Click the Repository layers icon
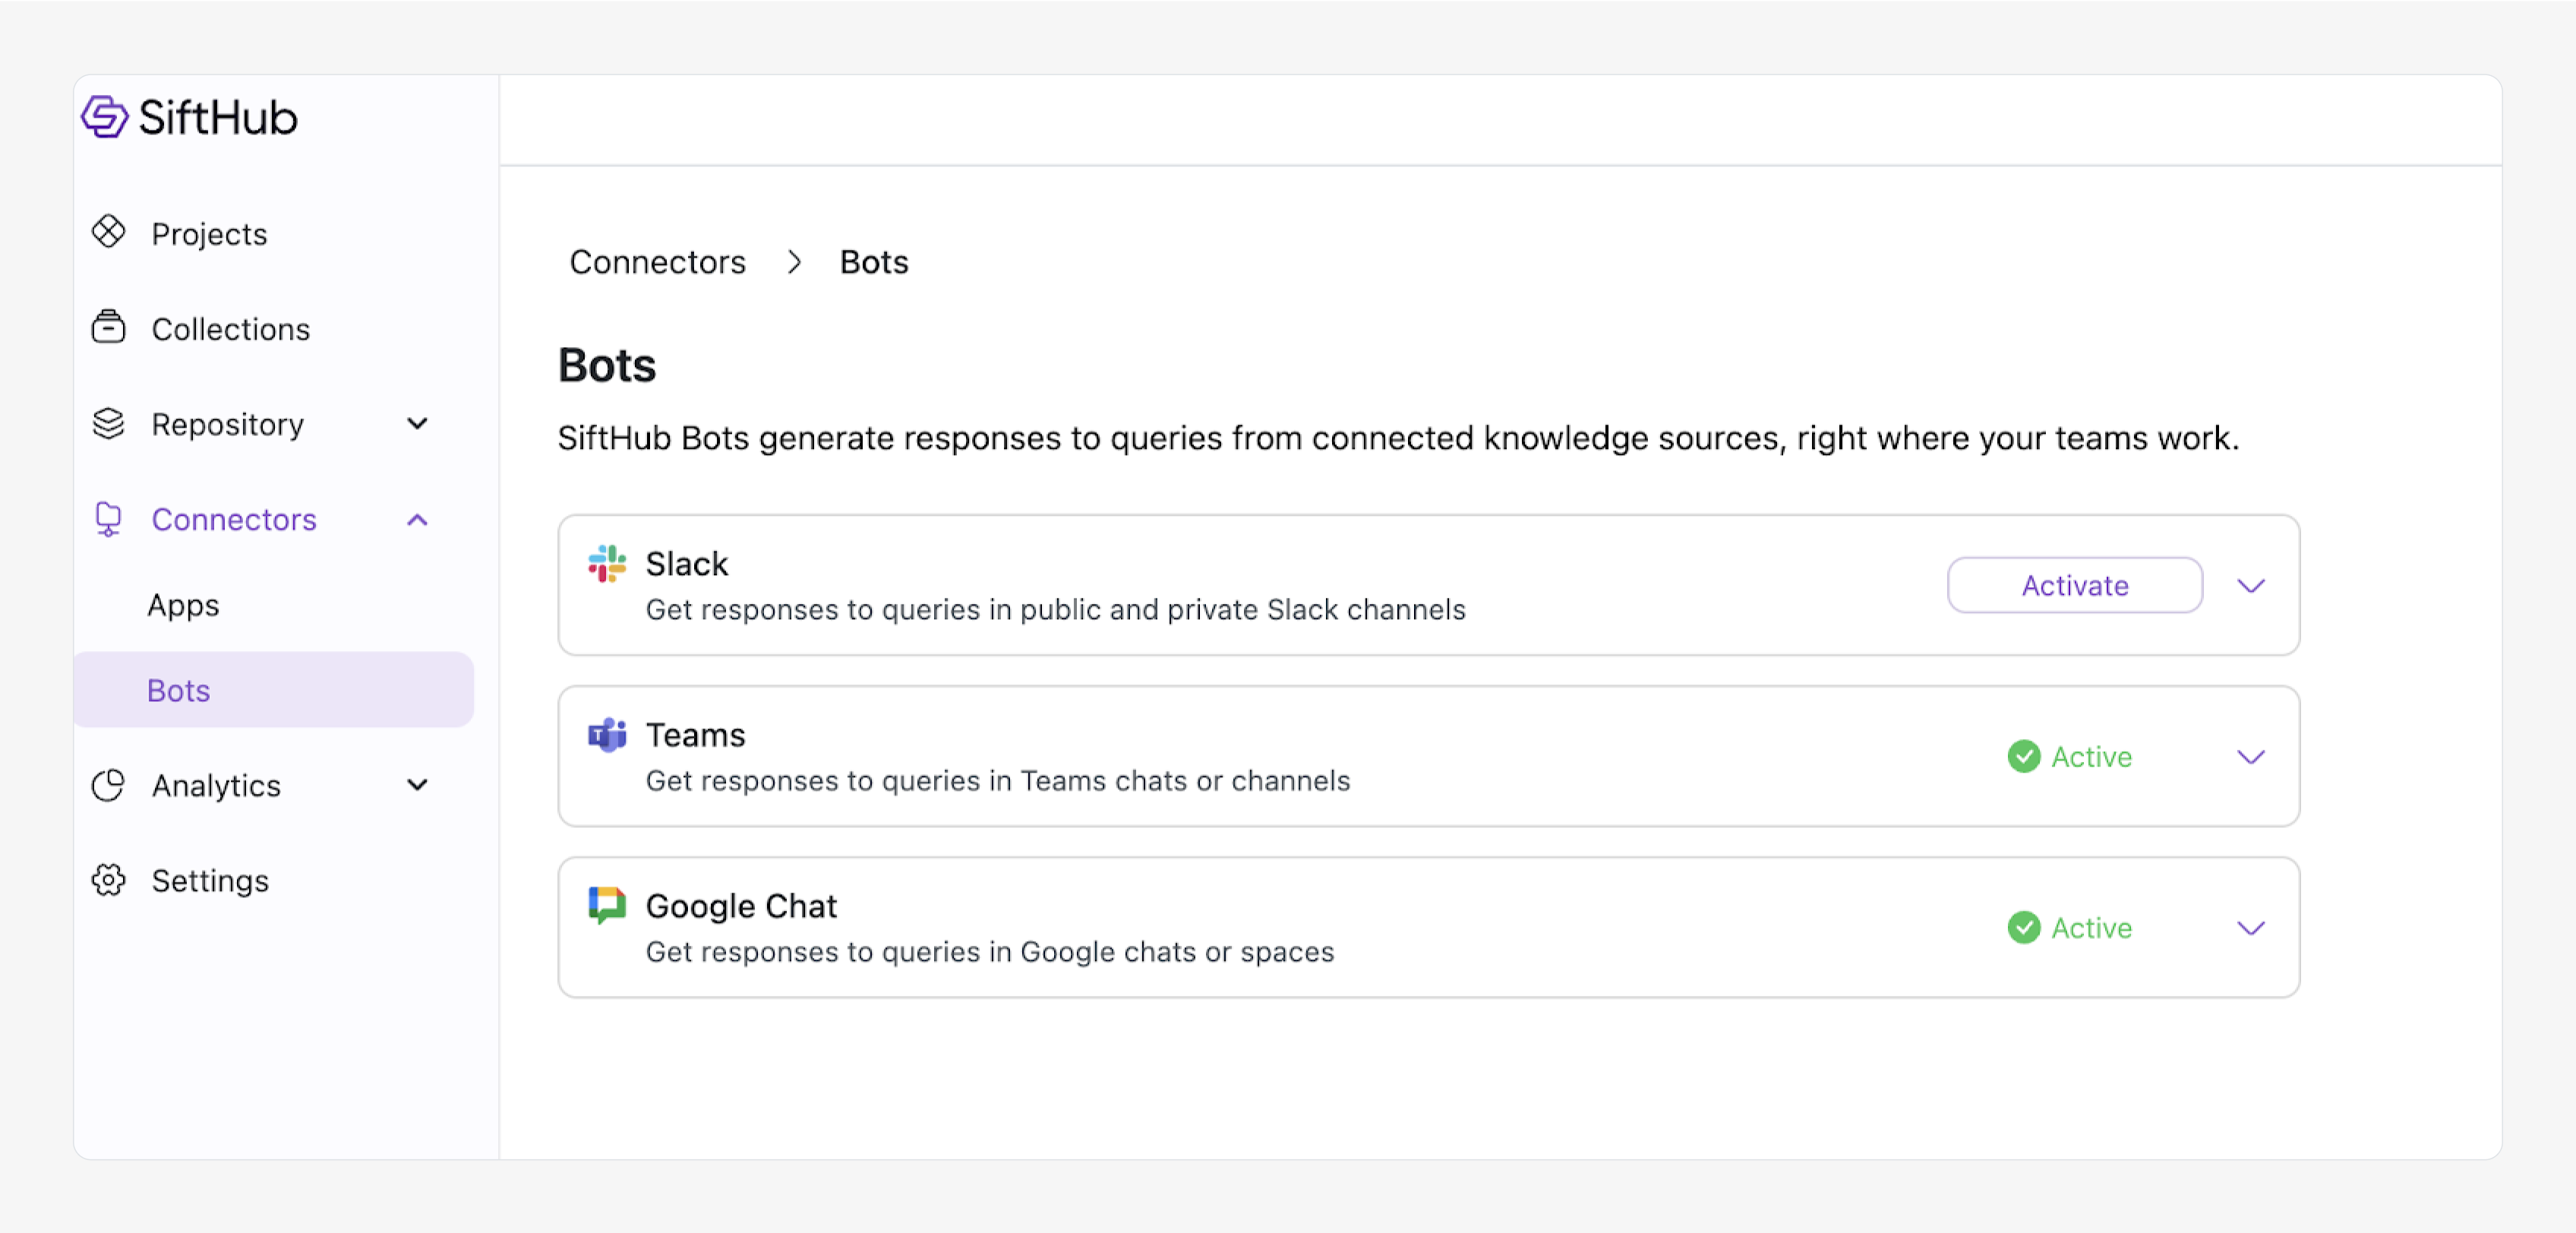2576x1233 pixels. [108, 424]
